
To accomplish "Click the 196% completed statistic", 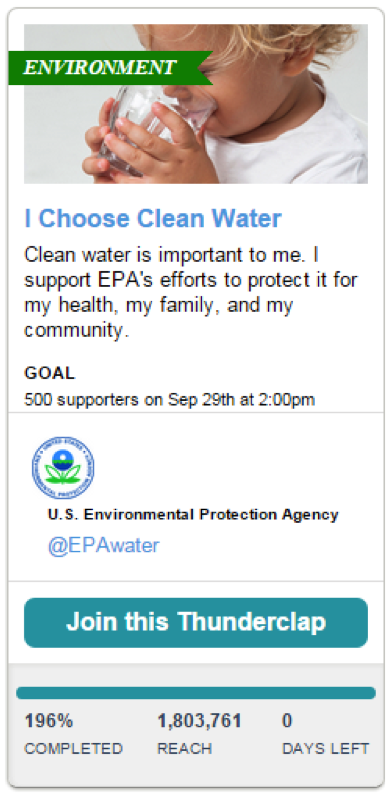I will coord(49,720).
